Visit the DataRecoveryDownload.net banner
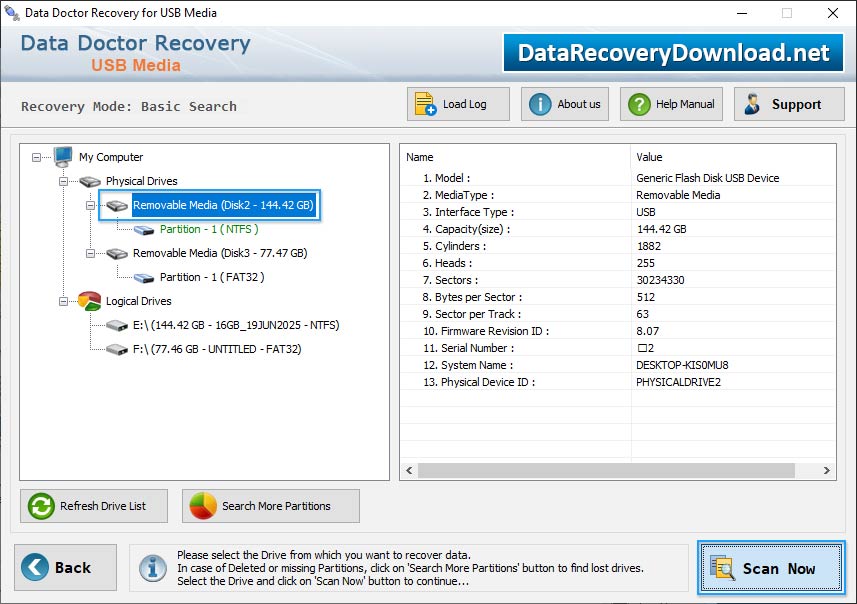The image size is (857, 604). pyautogui.click(x=673, y=52)
